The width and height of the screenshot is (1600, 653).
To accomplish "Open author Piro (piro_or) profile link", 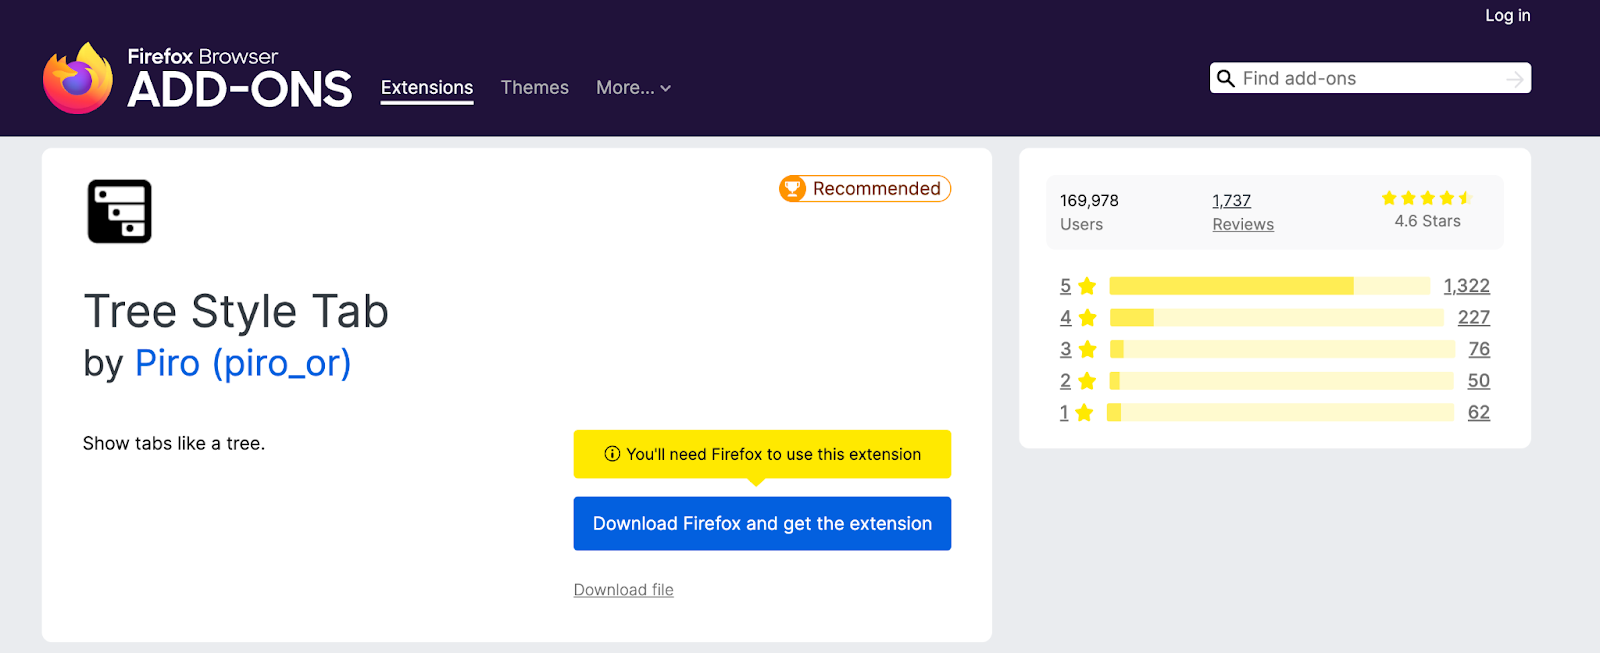I will (x=243, y=363).
